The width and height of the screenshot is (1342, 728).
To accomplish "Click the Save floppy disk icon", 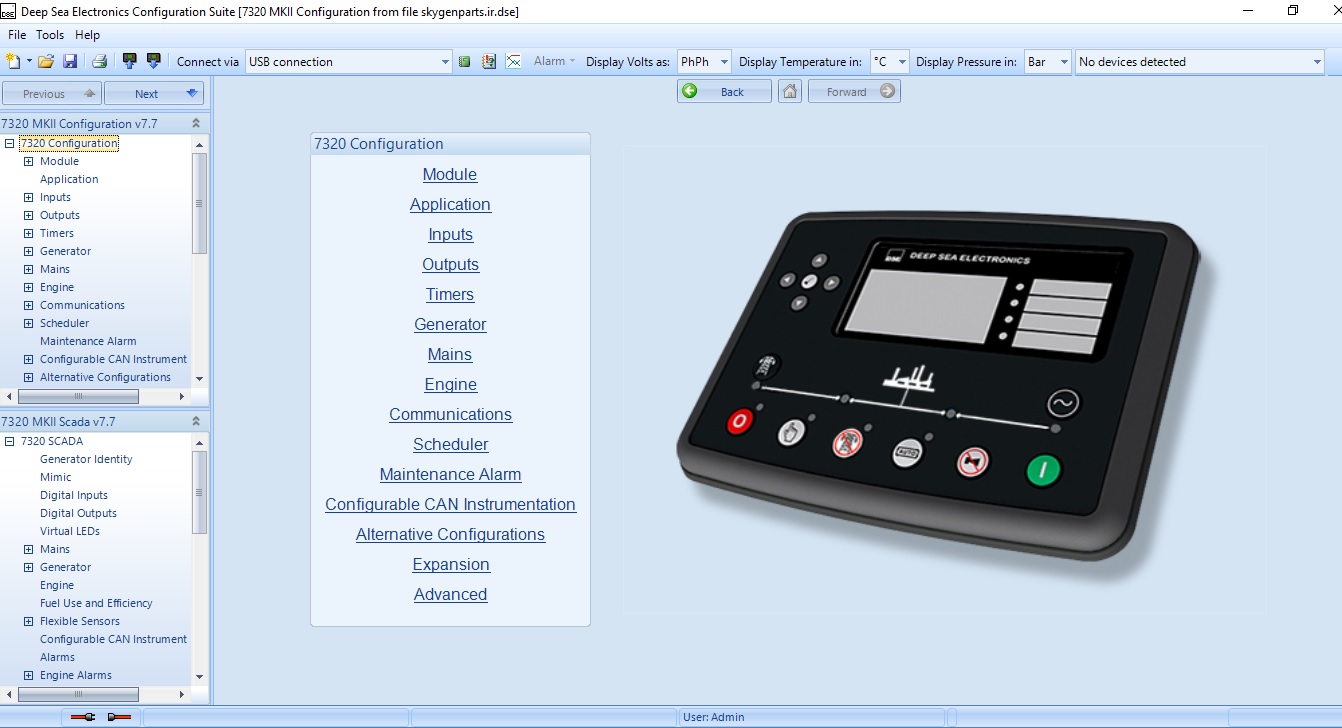I will coord(70,61).
